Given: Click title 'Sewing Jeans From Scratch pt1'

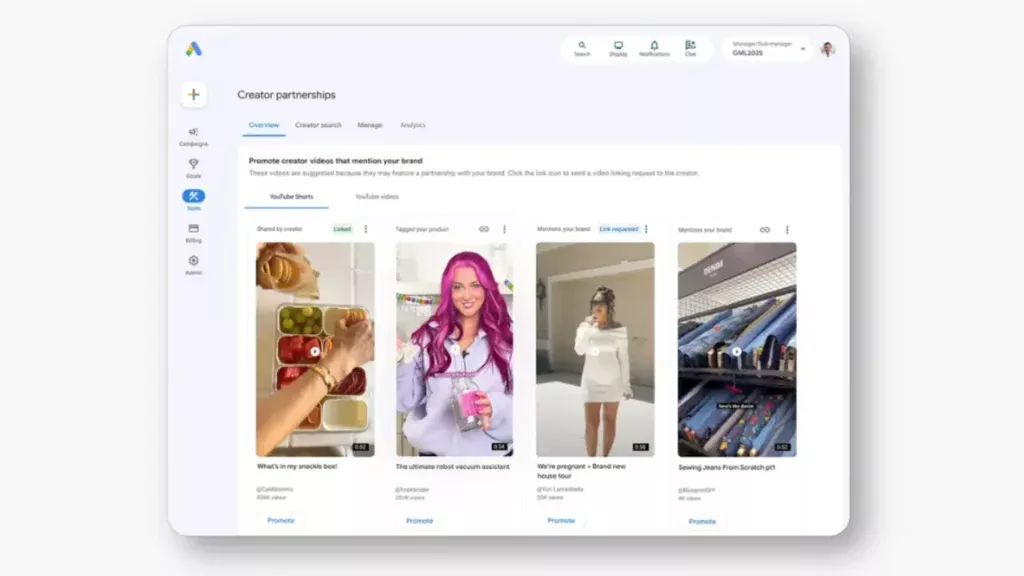Looking at the screenshot, I should pyautogui.click(x=726, y=468).
